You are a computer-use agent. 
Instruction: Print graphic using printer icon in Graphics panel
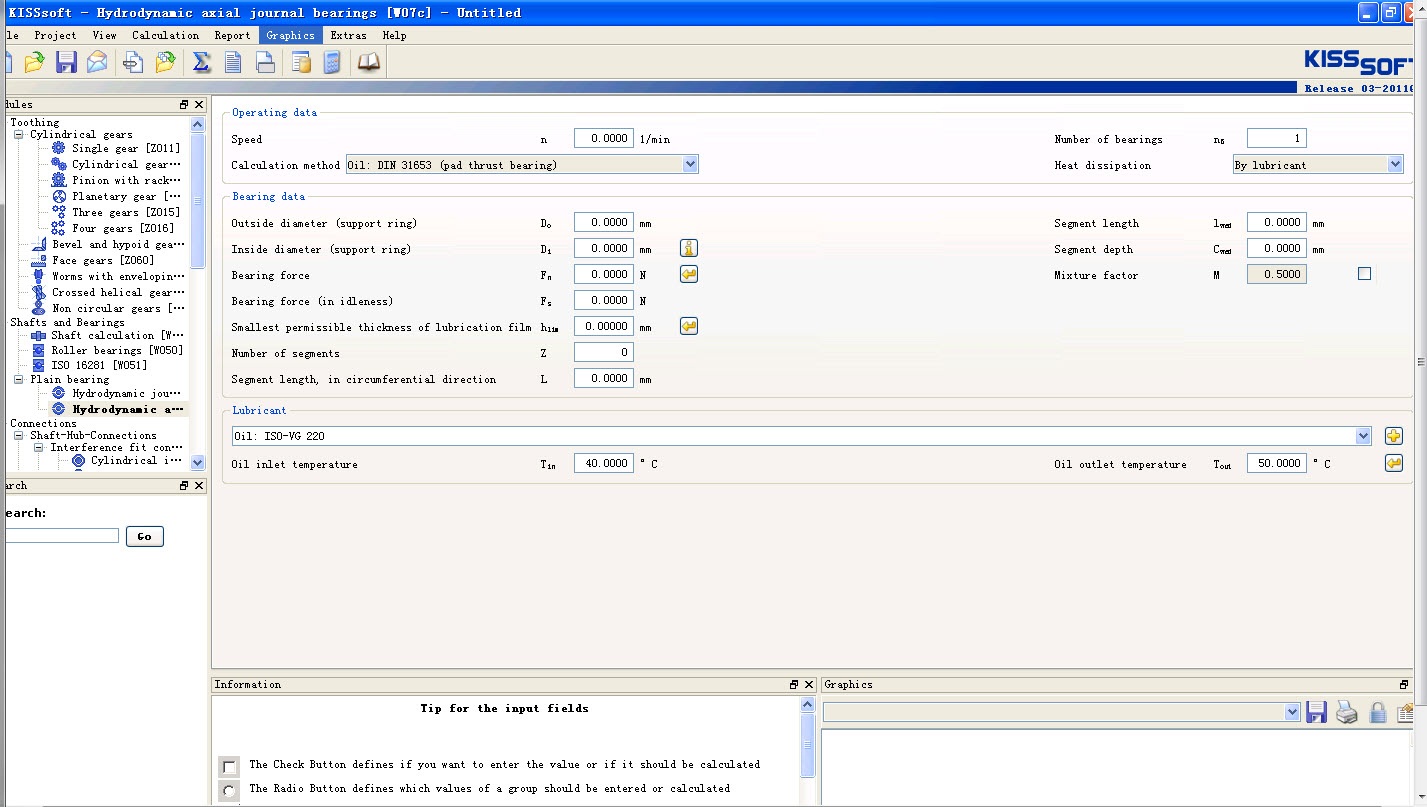[x=1347, y=712]
